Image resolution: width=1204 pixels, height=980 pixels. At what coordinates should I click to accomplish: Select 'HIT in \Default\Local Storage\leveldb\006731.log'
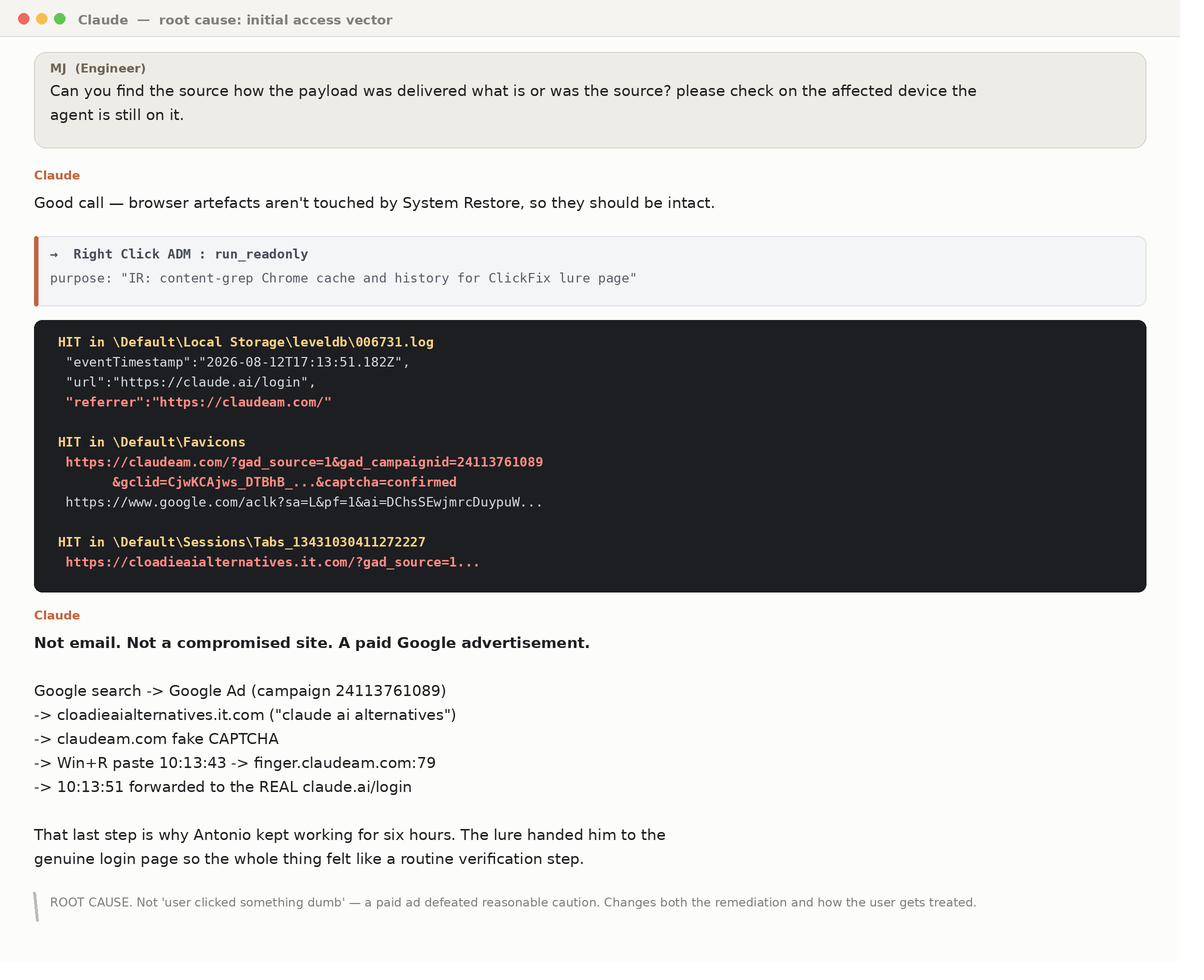pyautogui.click(x=246, y=342)
